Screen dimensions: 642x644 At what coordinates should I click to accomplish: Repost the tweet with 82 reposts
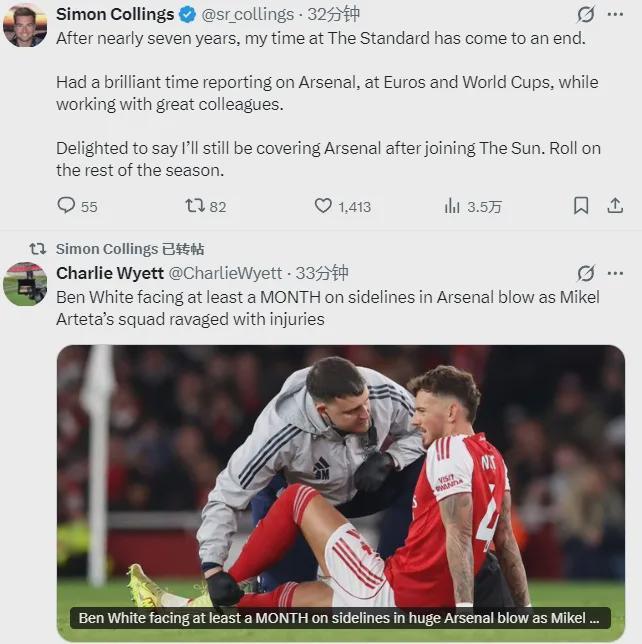(x=195, y=206)
